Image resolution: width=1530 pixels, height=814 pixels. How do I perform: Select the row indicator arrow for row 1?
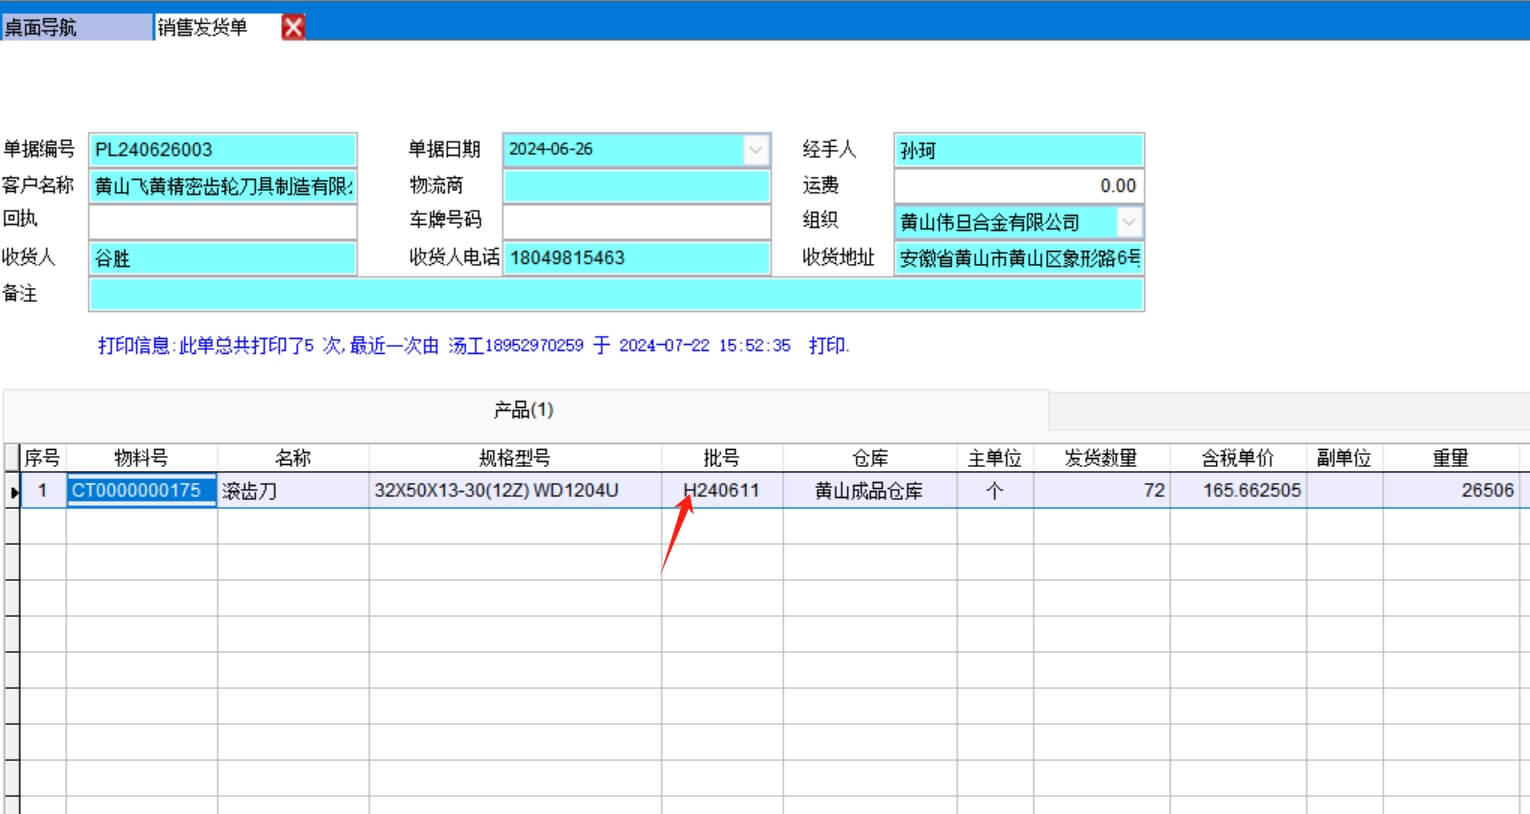[x=13, y=491]
